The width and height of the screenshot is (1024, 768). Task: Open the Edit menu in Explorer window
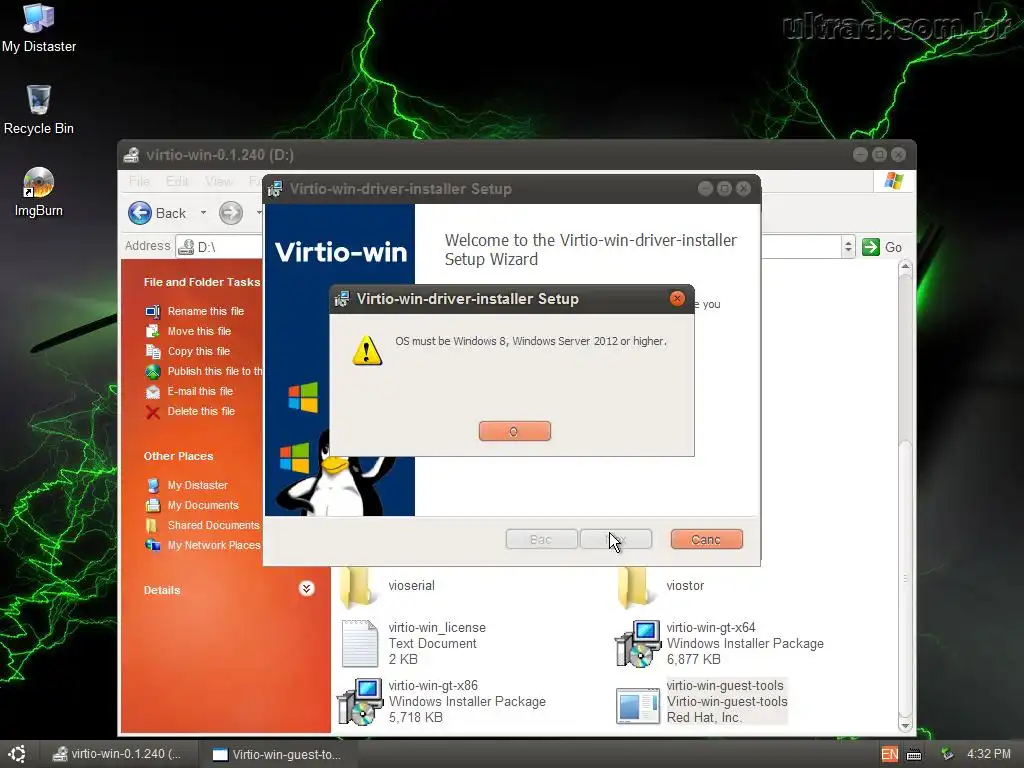click(176, 181)
